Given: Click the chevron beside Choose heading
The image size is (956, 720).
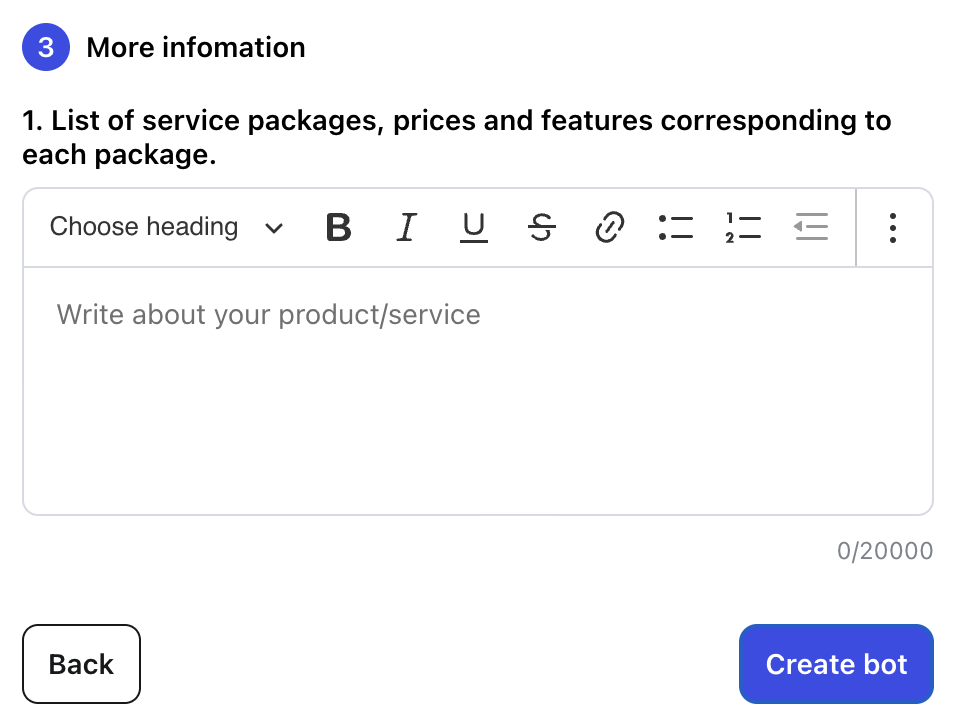Looking at the screenshot, I should pos(273,229).
